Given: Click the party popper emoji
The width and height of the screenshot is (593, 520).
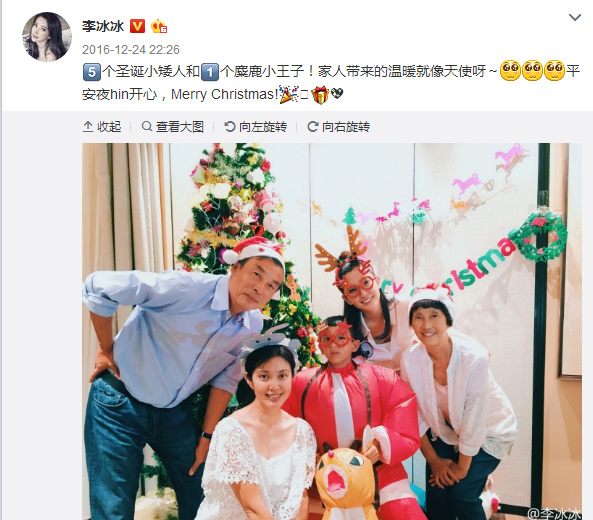Looking at the screenshot, I should (289, 95).
